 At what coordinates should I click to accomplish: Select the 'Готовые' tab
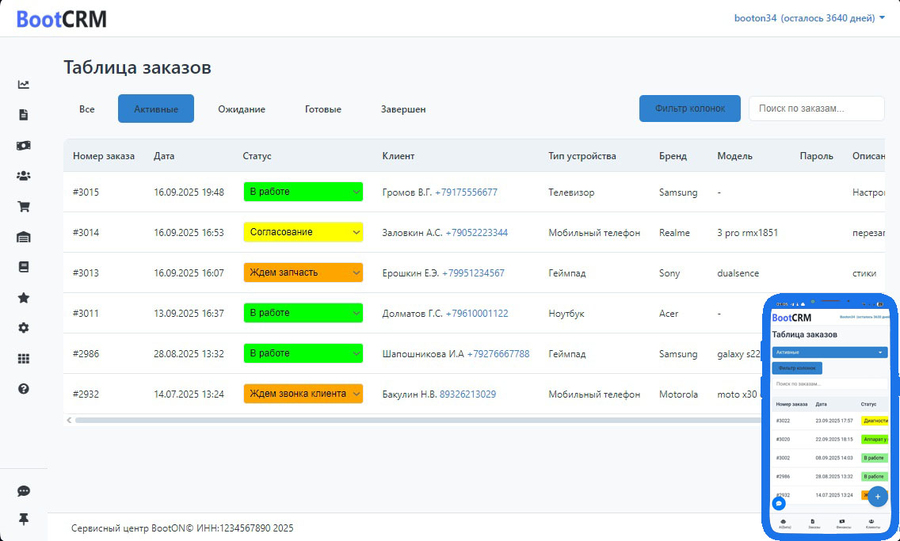point(323,109)
